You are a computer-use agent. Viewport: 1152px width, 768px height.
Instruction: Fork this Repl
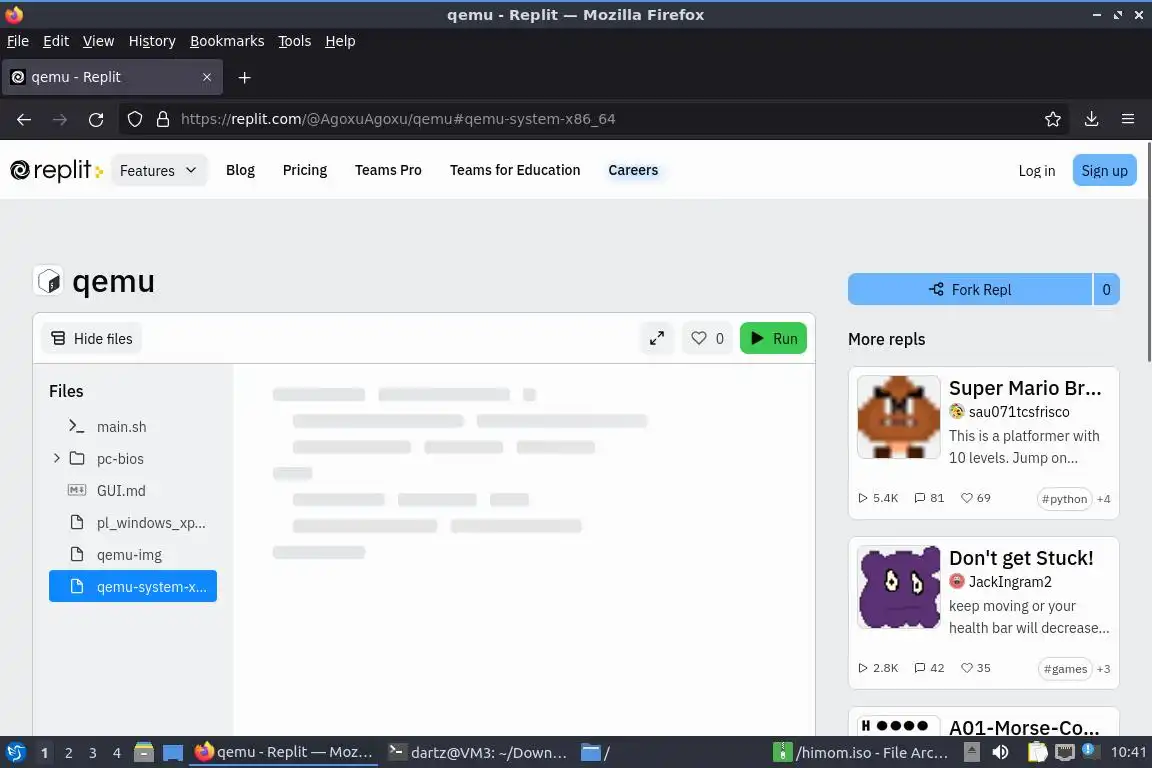[x=970, y=290]
